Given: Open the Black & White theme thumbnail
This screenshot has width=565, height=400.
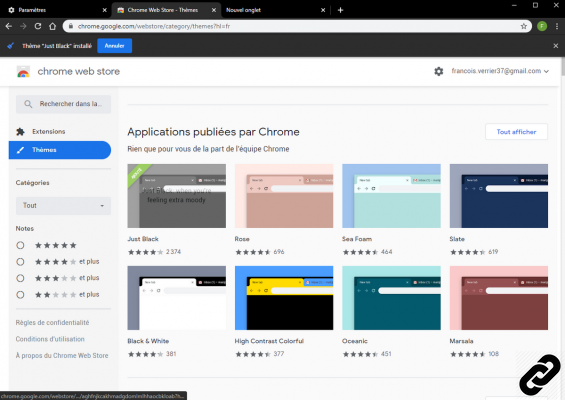Looking at the screenshot, I should tap(177, 298).
